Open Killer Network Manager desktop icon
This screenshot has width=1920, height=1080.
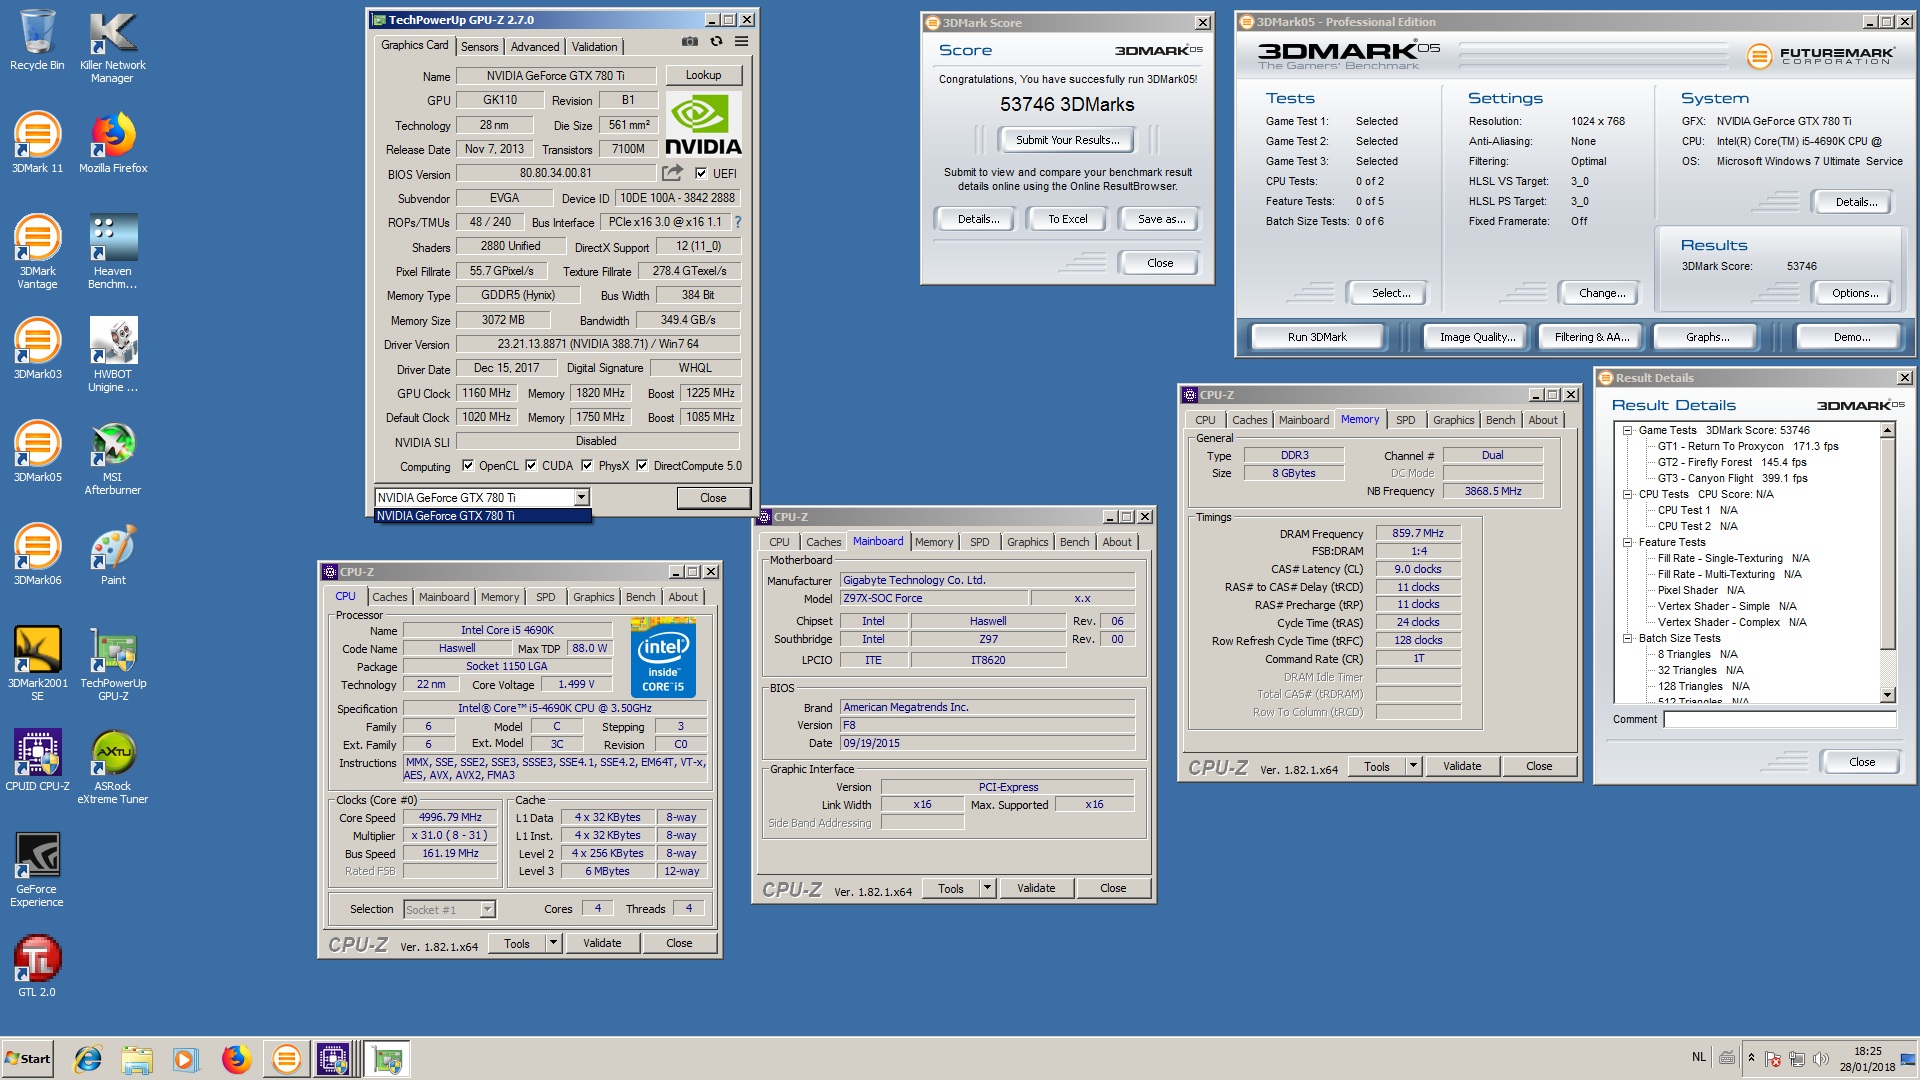click(x=112, y=46)
